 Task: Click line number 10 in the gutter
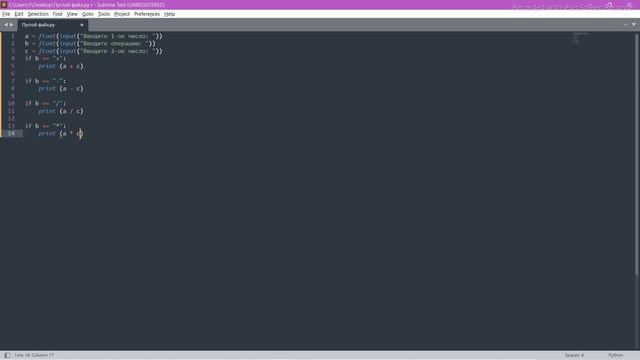[x=11, y=103]
